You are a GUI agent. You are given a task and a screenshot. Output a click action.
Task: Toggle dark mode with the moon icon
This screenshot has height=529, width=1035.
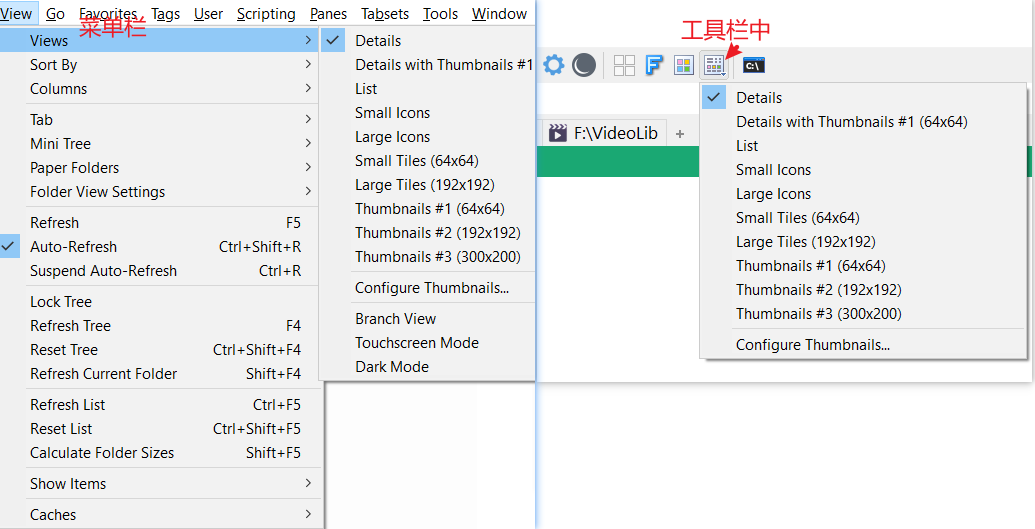coord(584,65)
